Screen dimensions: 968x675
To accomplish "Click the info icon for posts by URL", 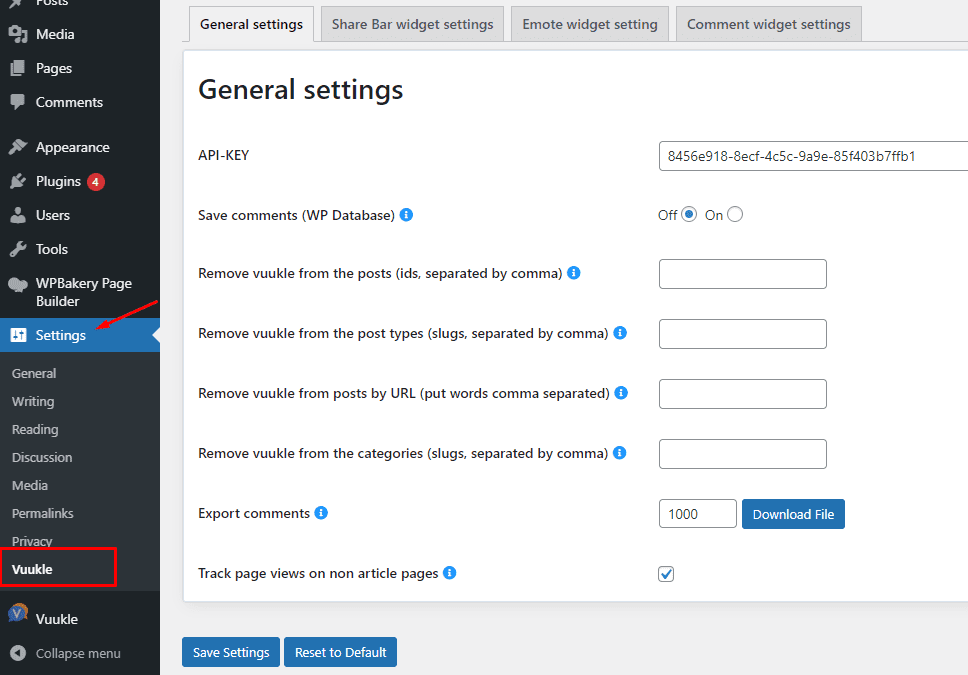I will pos(622,392).
